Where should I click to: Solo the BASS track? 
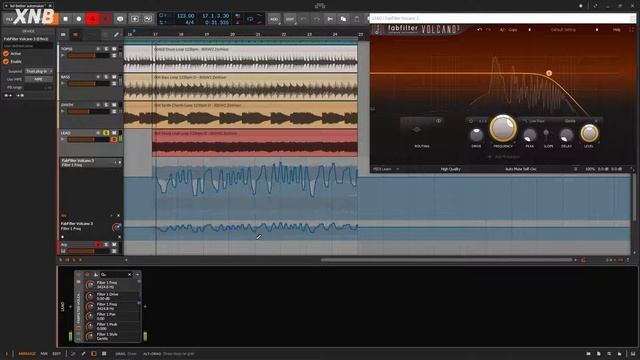(106, 77)
